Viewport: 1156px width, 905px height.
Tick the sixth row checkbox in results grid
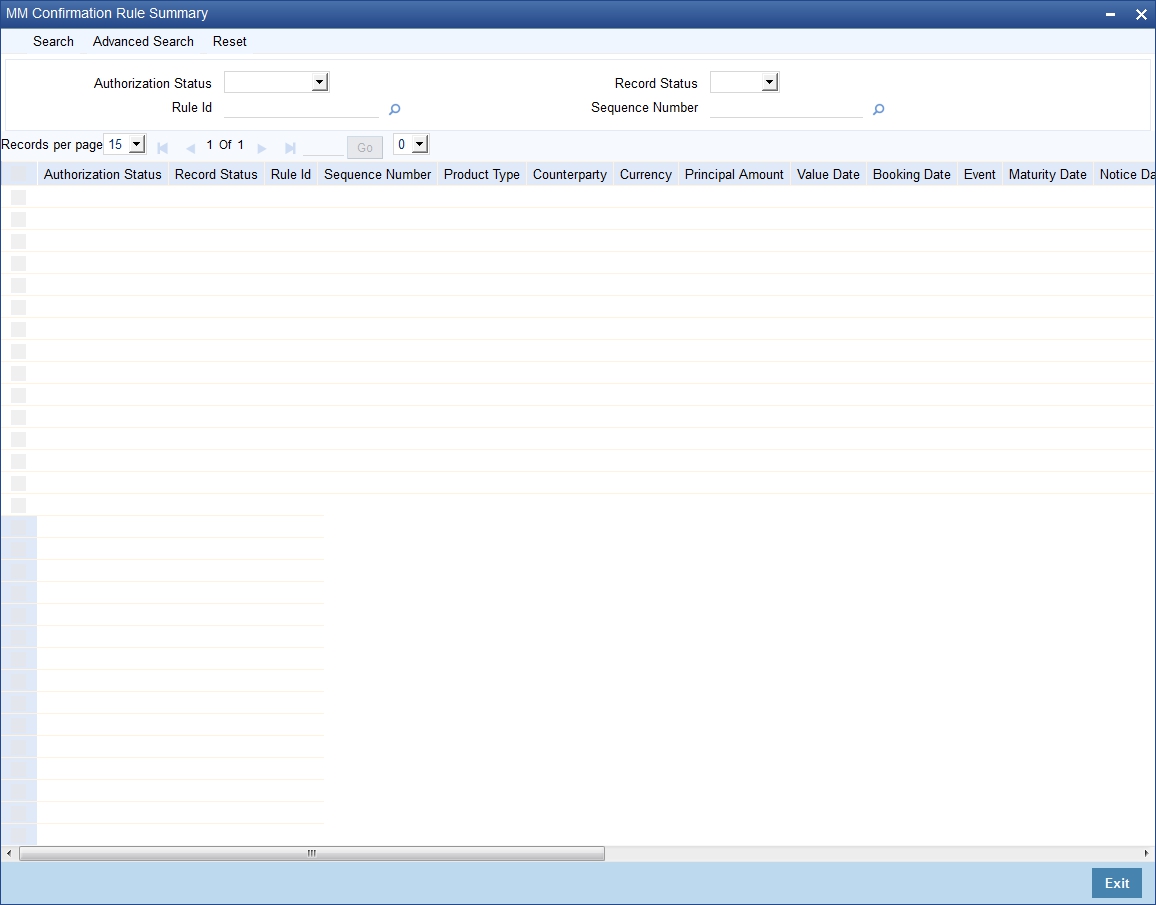tap(18, 307)
